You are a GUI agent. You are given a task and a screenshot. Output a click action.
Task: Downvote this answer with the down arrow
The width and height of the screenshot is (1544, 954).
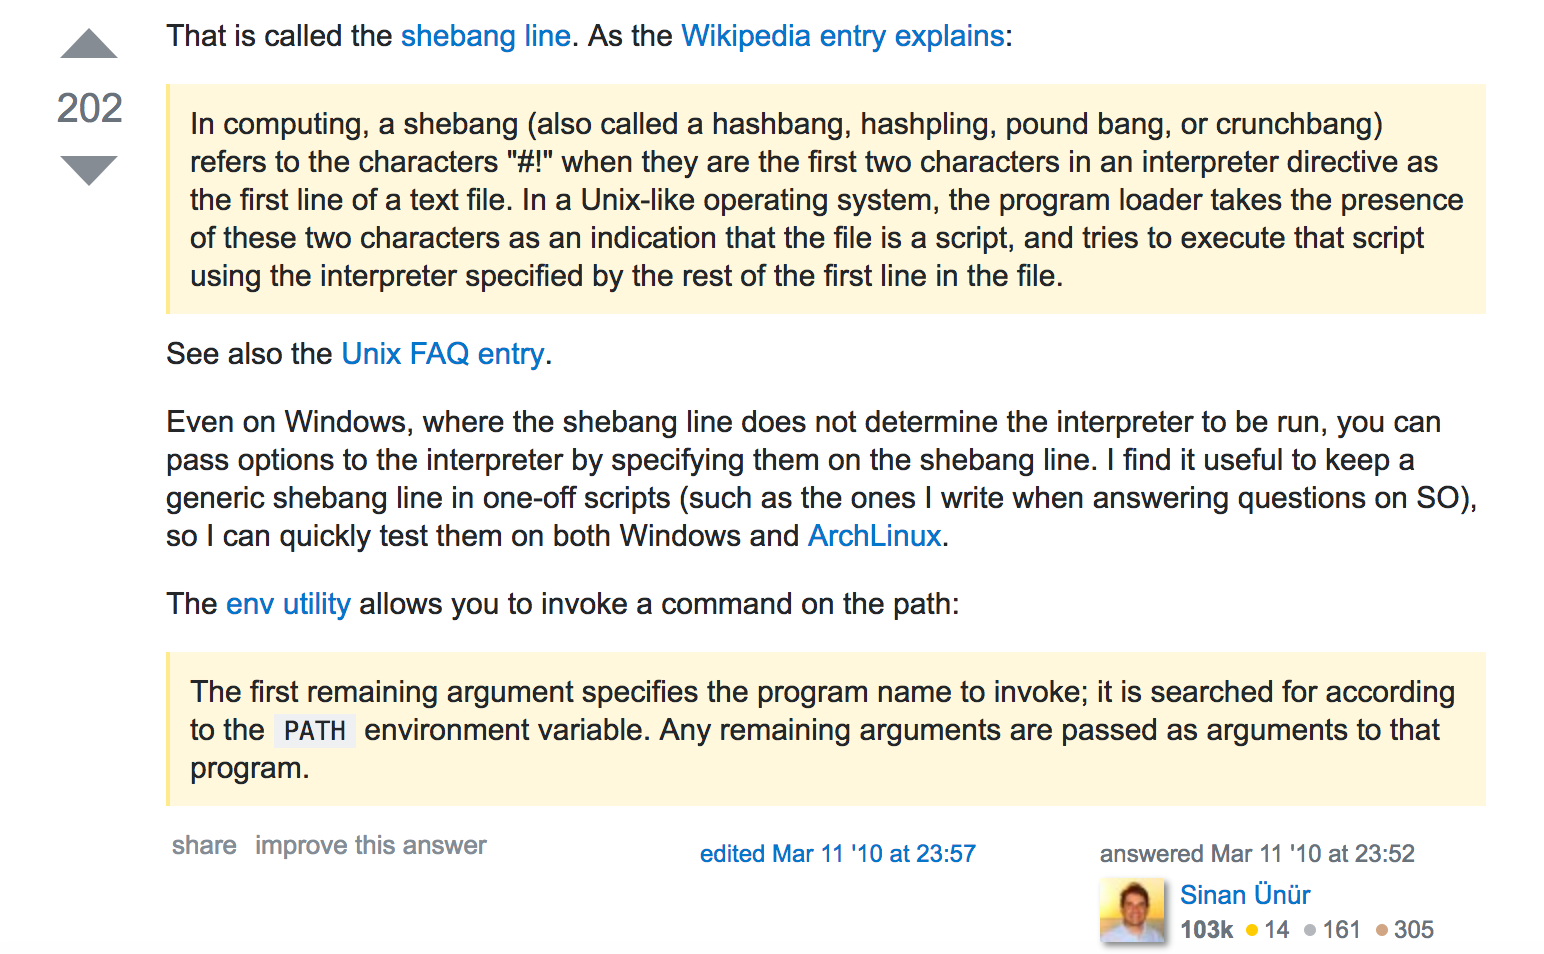tap(89, 169)
